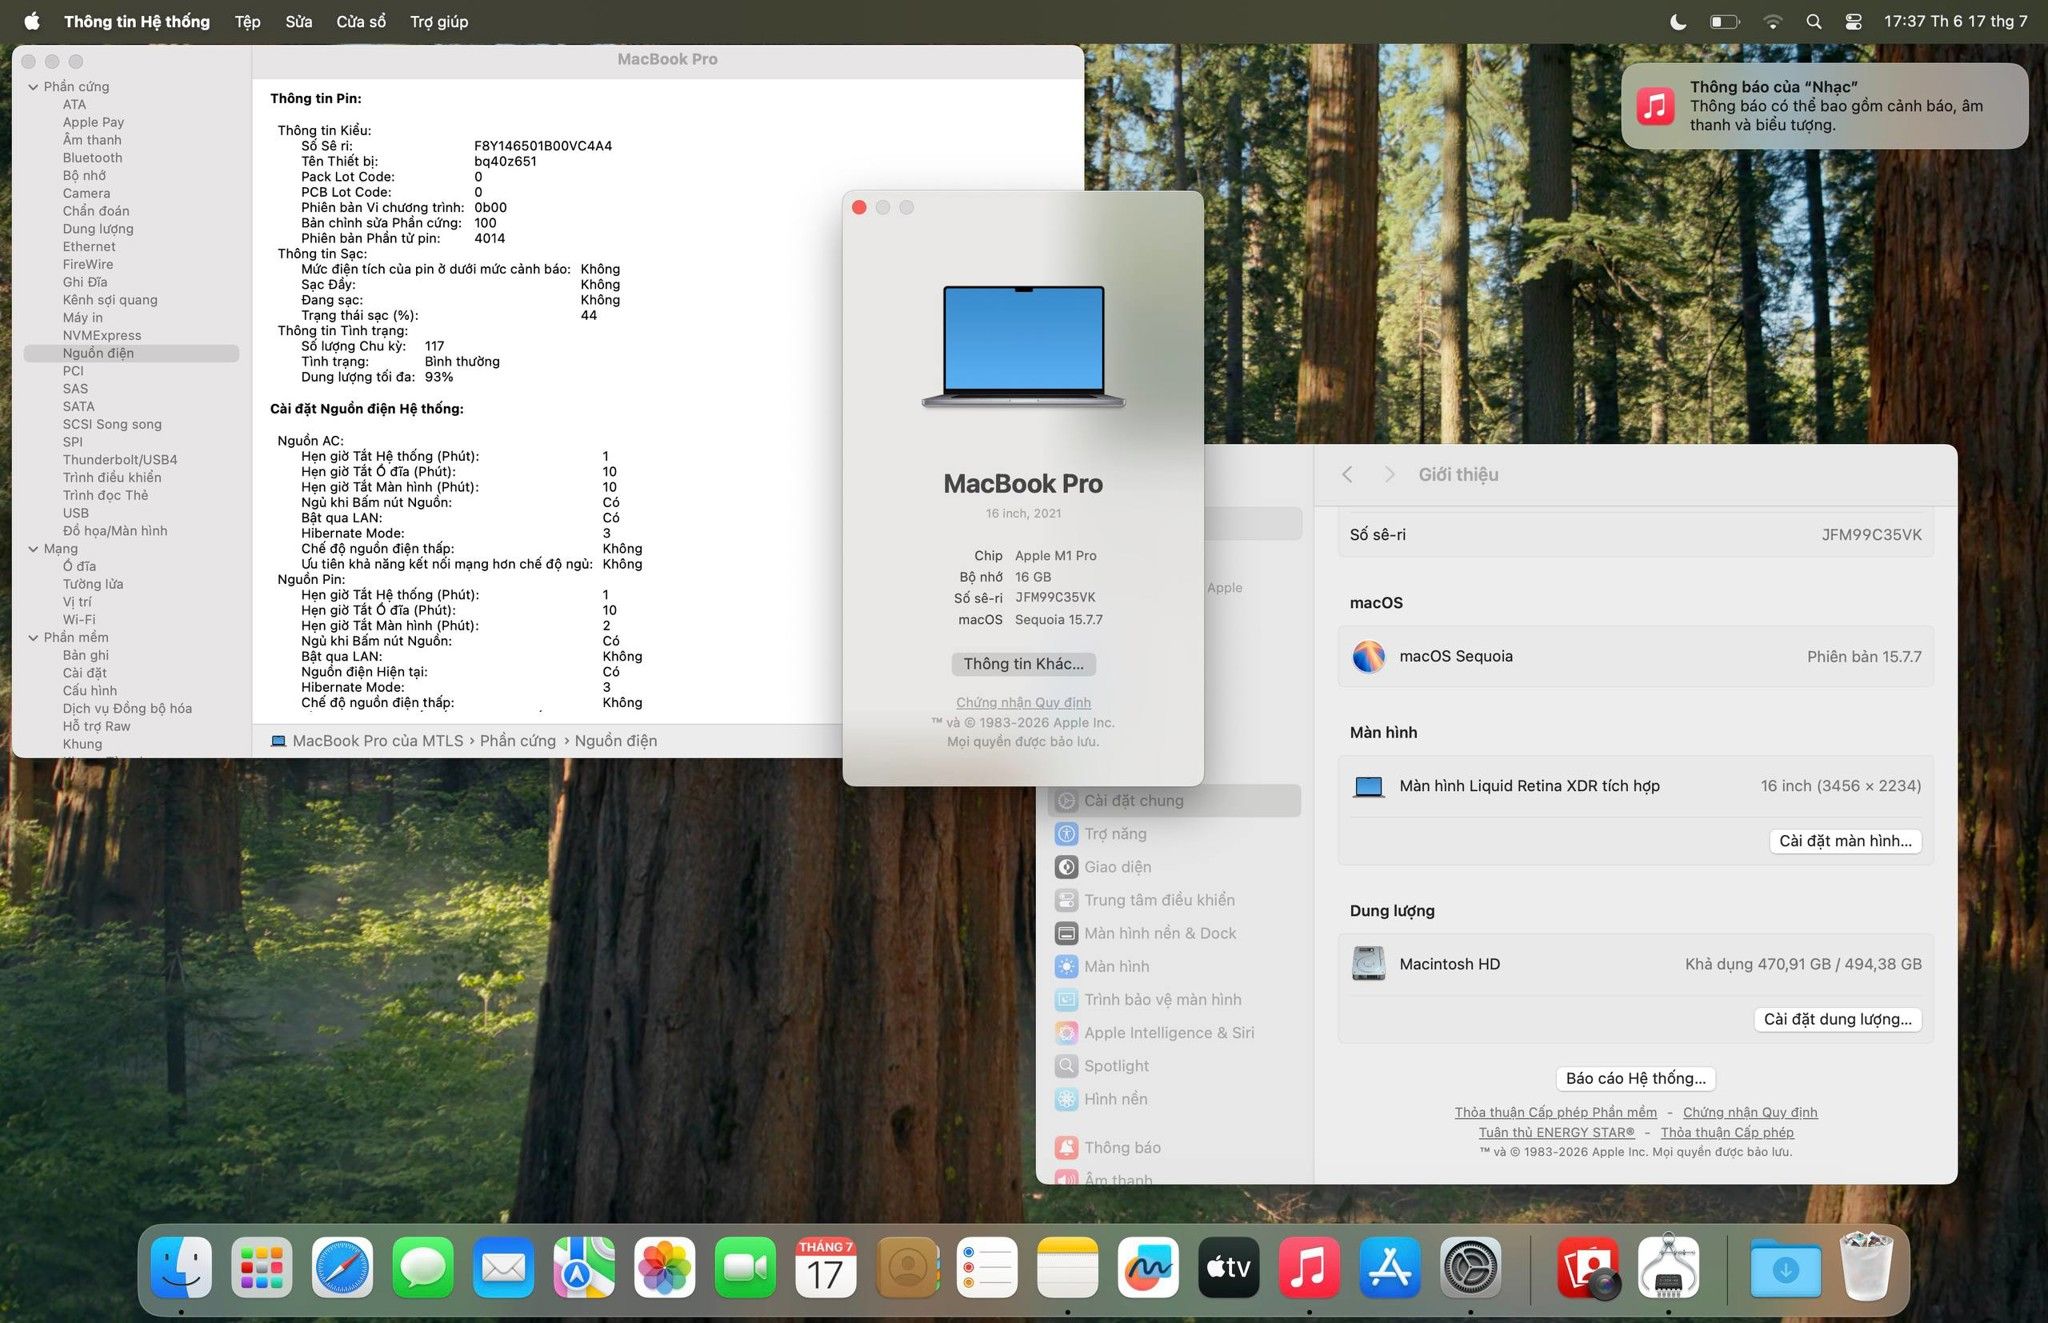Select Bluetooth in the System Information sidebar
Viewport: 2048px width, 1323px height.
point(93,158)
